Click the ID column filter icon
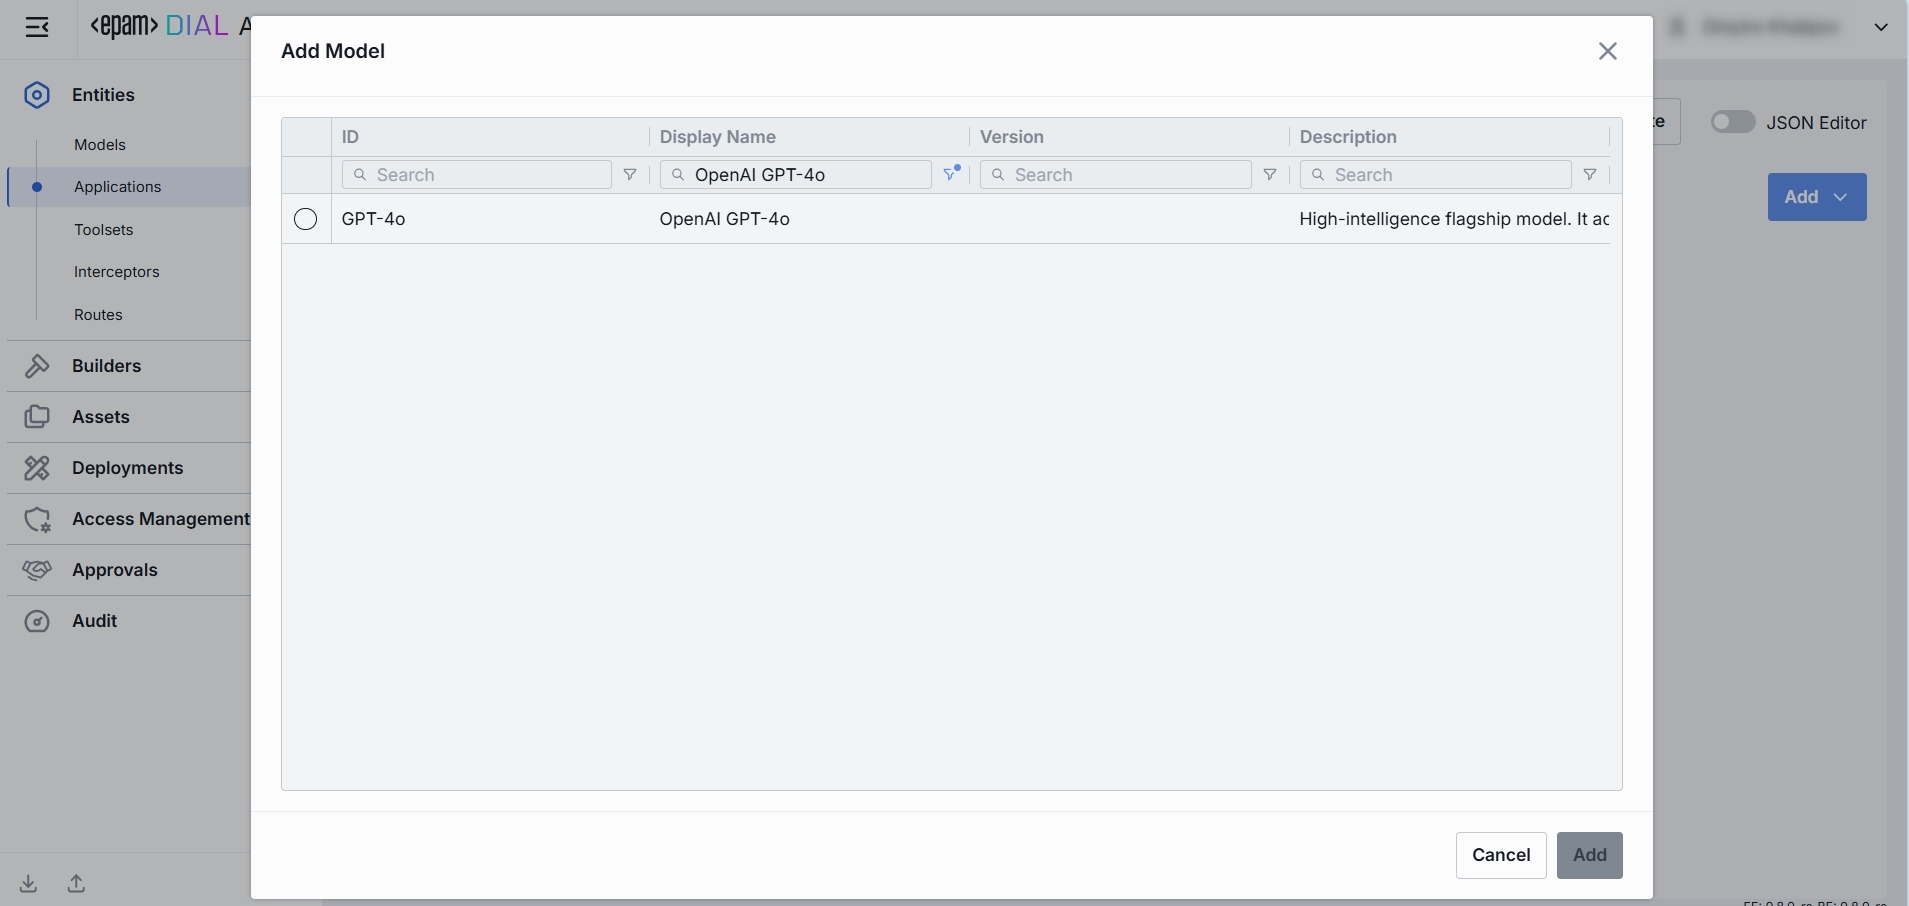Image resolution: width=1909 pixels, height=906 pixels. (x=630, y=175)
